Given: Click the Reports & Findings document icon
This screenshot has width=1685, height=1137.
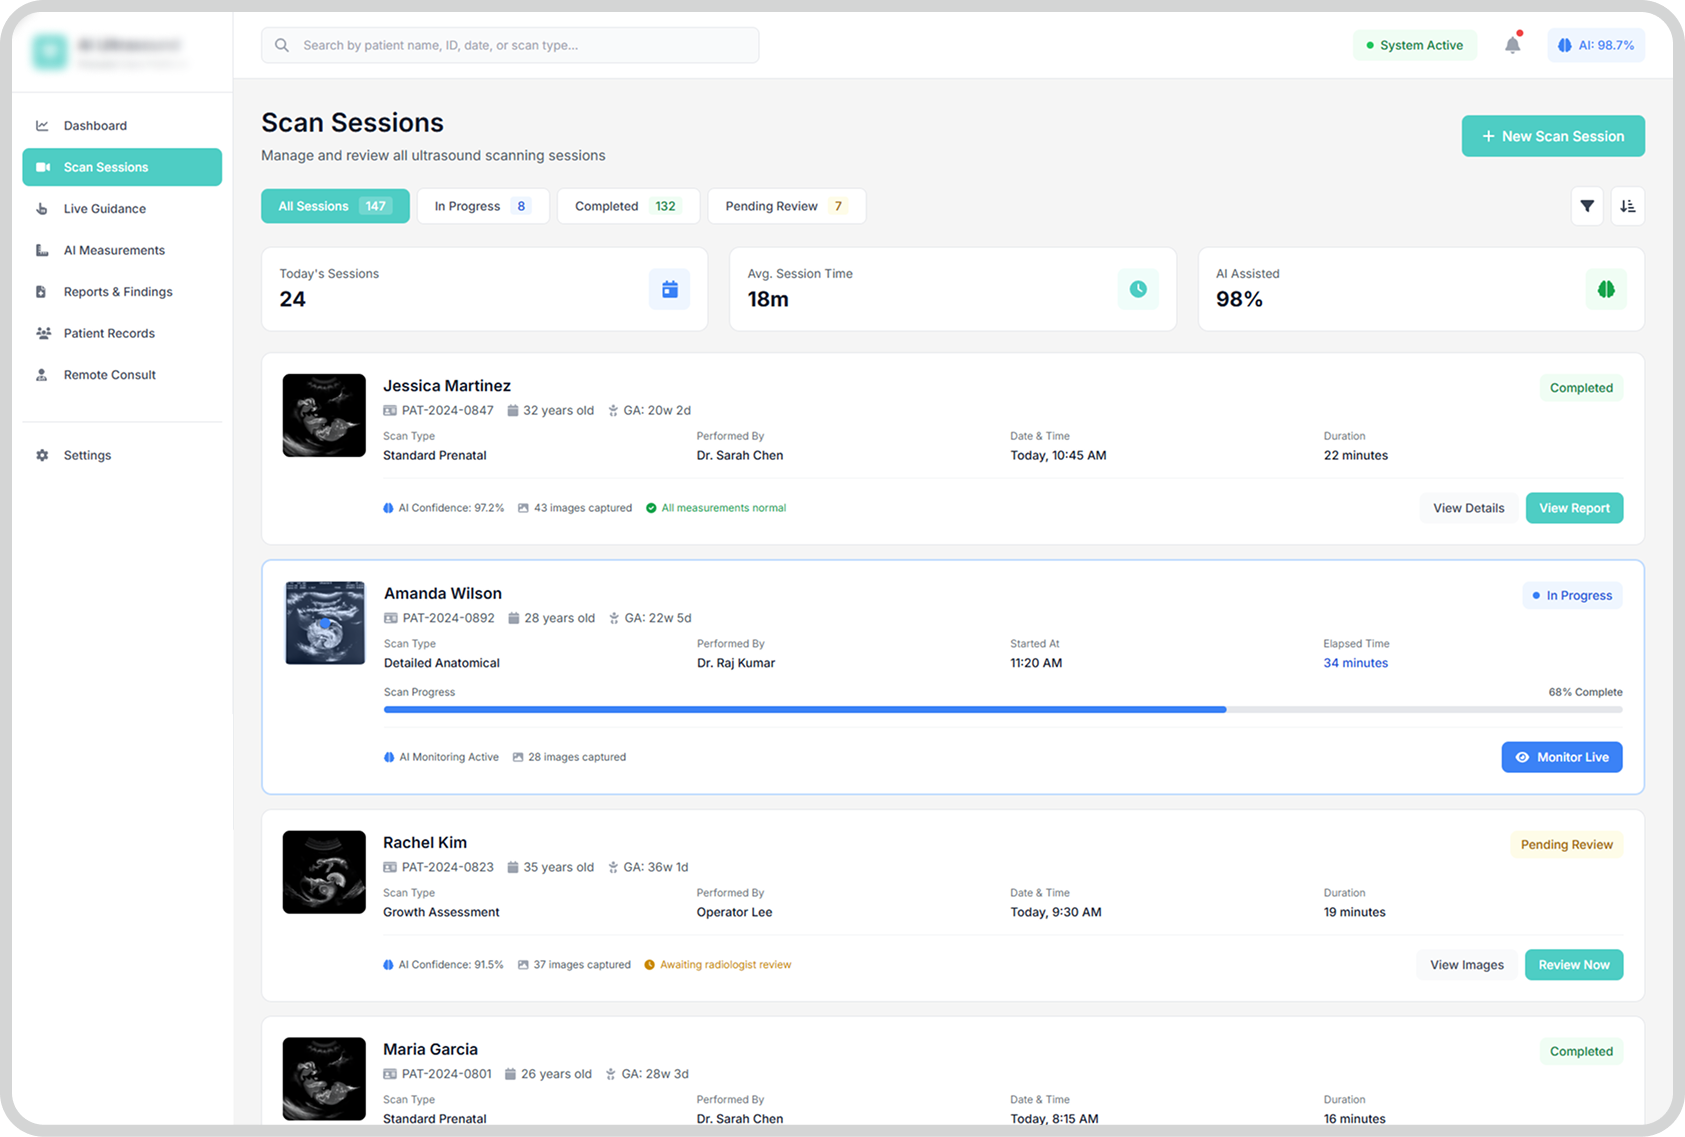Looking at the screenshot, I should pos(42,292).
